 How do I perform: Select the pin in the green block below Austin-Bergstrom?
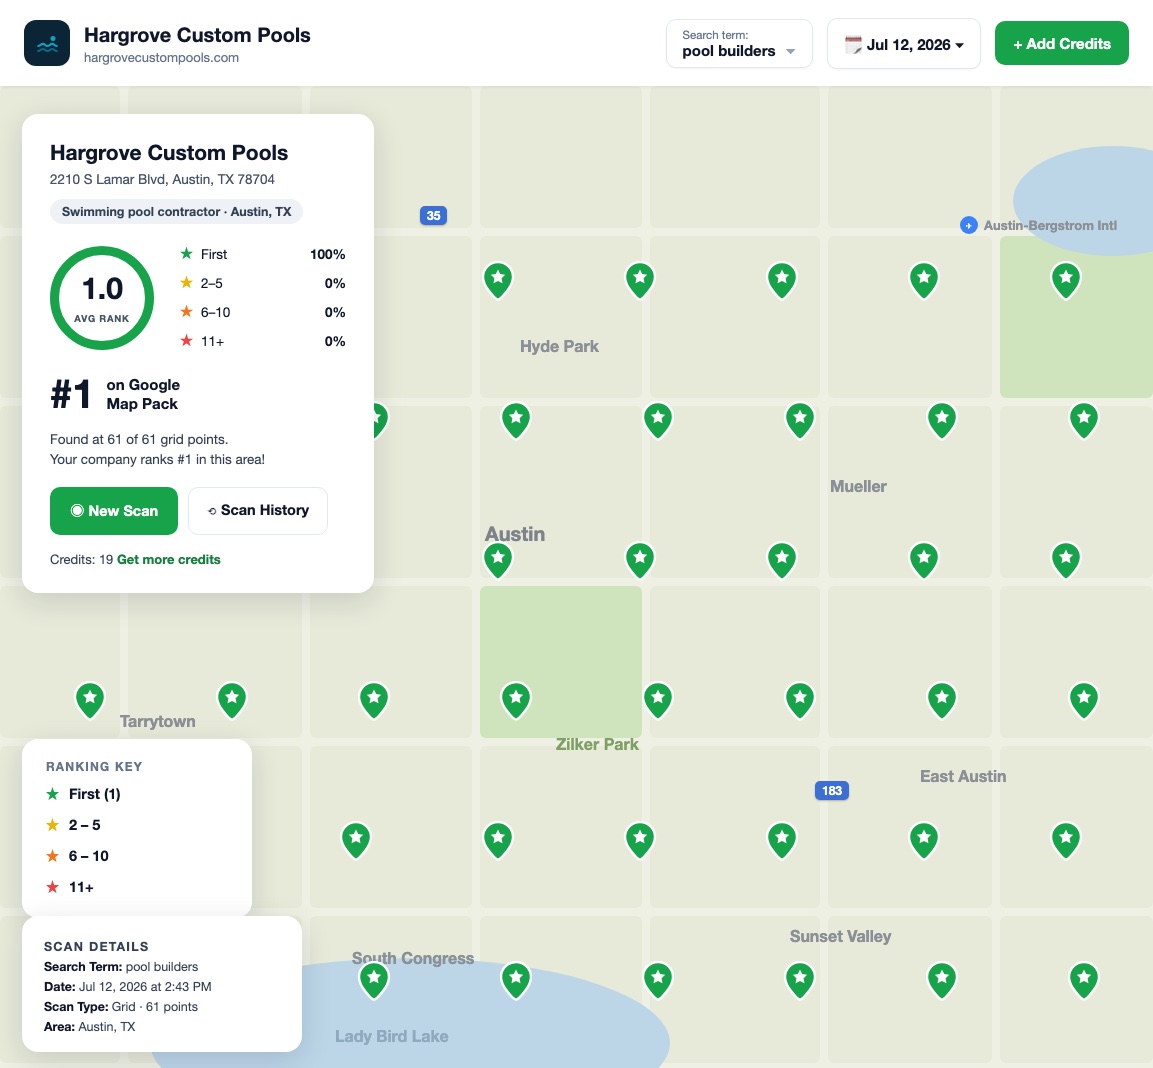coord(1065,280)
